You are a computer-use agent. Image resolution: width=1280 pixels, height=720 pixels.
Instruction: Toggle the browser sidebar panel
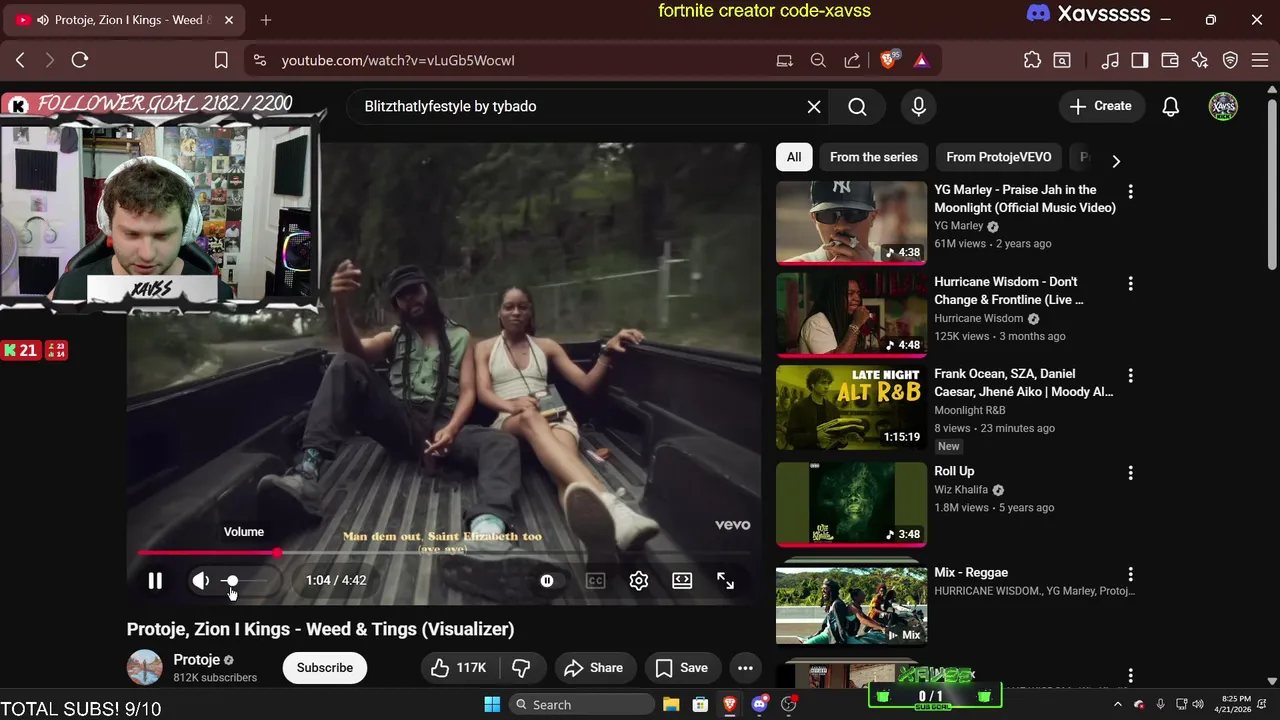click(x=1140, y=60)
